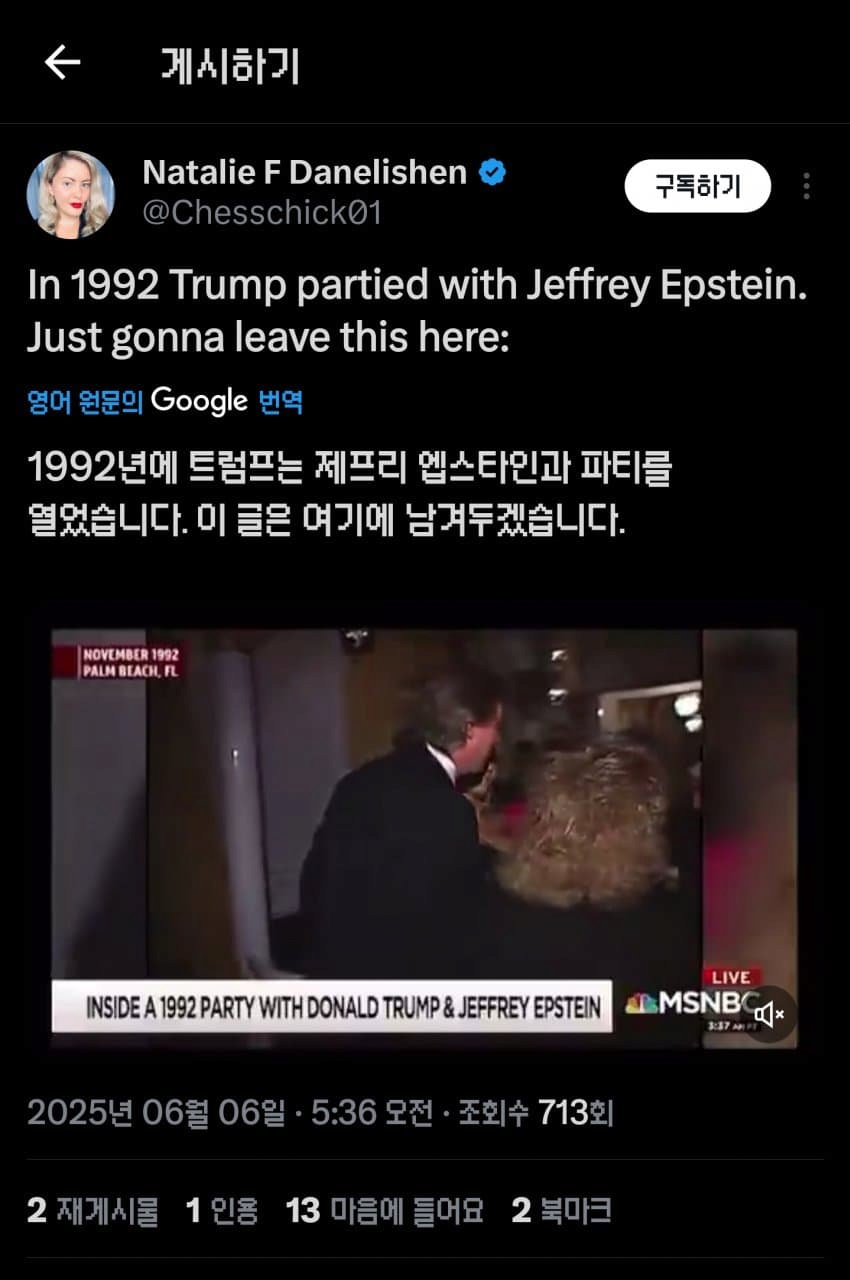Tap the MSNBC logo in the video
The height and width of the screenshot is (1280, 850).
coord(686,1003)
